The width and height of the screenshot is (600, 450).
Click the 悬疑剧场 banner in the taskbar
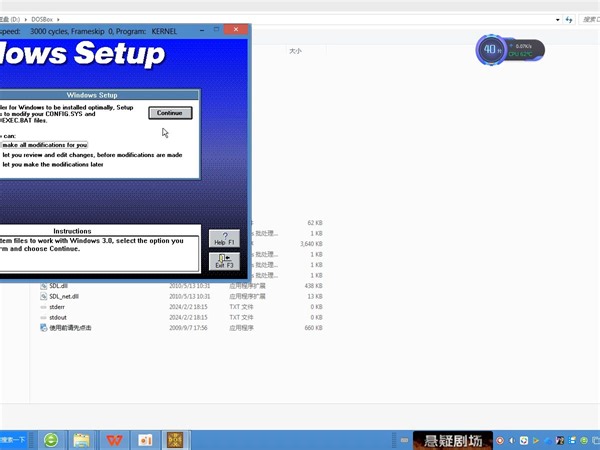click(453, 440)
